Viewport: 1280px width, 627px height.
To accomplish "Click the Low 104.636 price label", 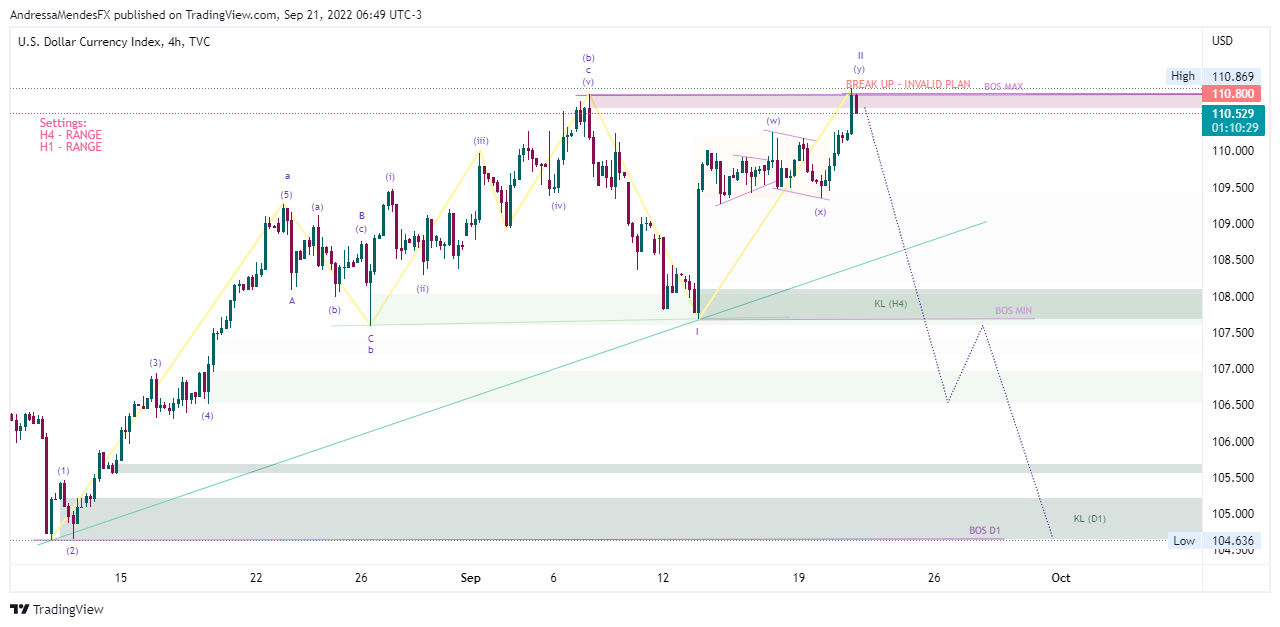I will 1214,541.
